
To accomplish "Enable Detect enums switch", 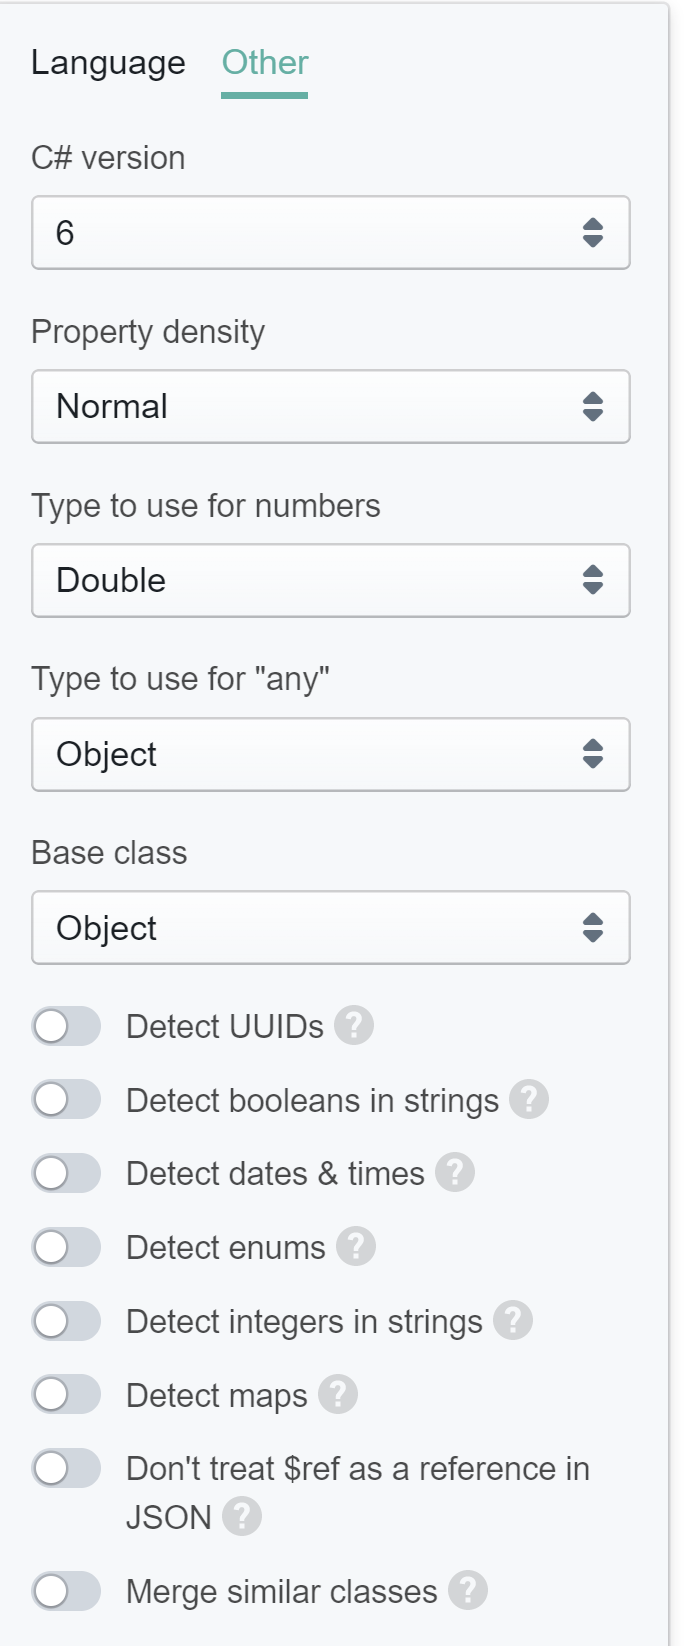I will coord(66,1247).
